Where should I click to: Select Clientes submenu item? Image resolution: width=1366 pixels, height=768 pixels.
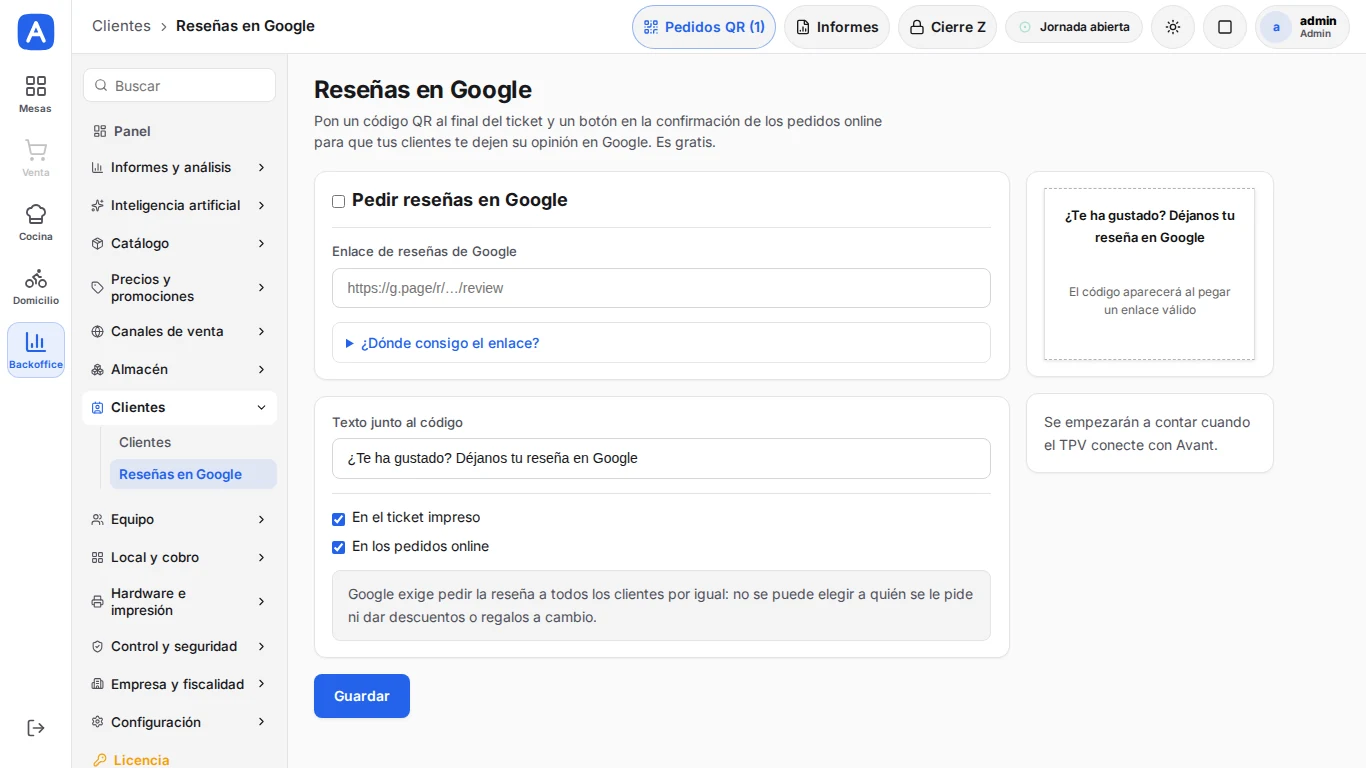click(x=193, y=442)
